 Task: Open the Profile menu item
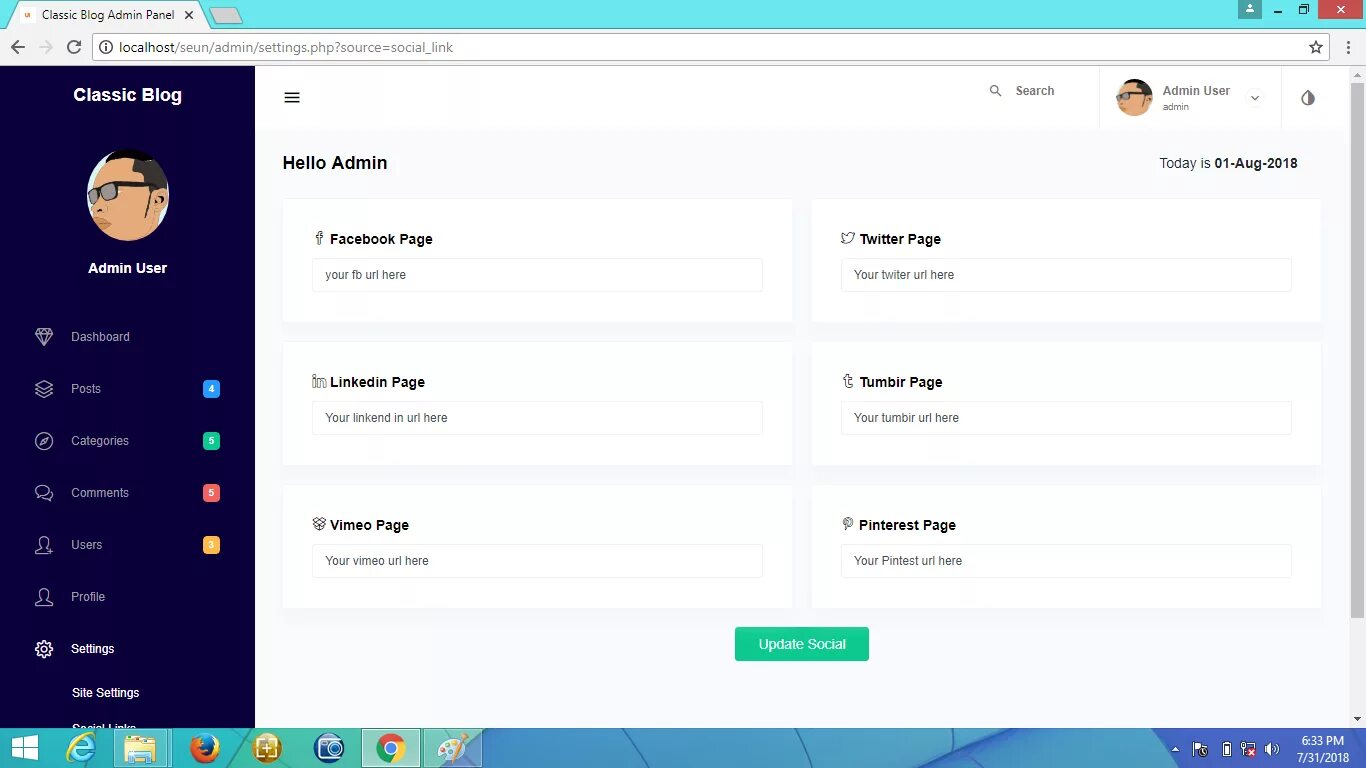point(88,597)
